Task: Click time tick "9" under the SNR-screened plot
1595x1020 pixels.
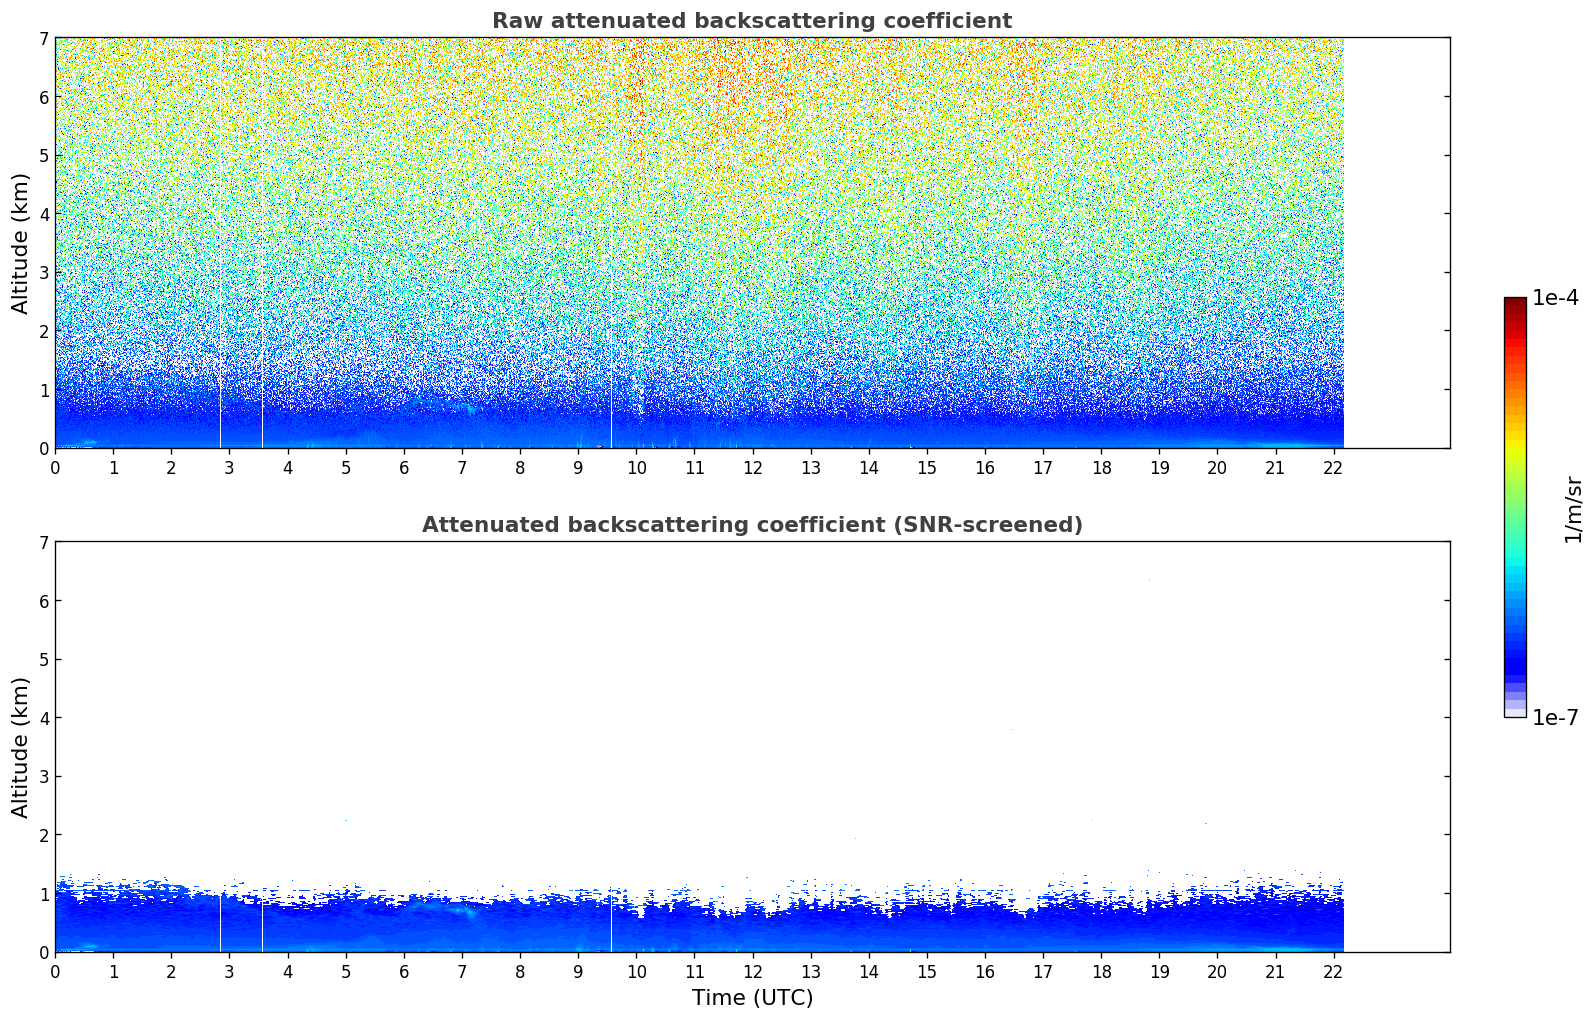Action: pos(578,971)
